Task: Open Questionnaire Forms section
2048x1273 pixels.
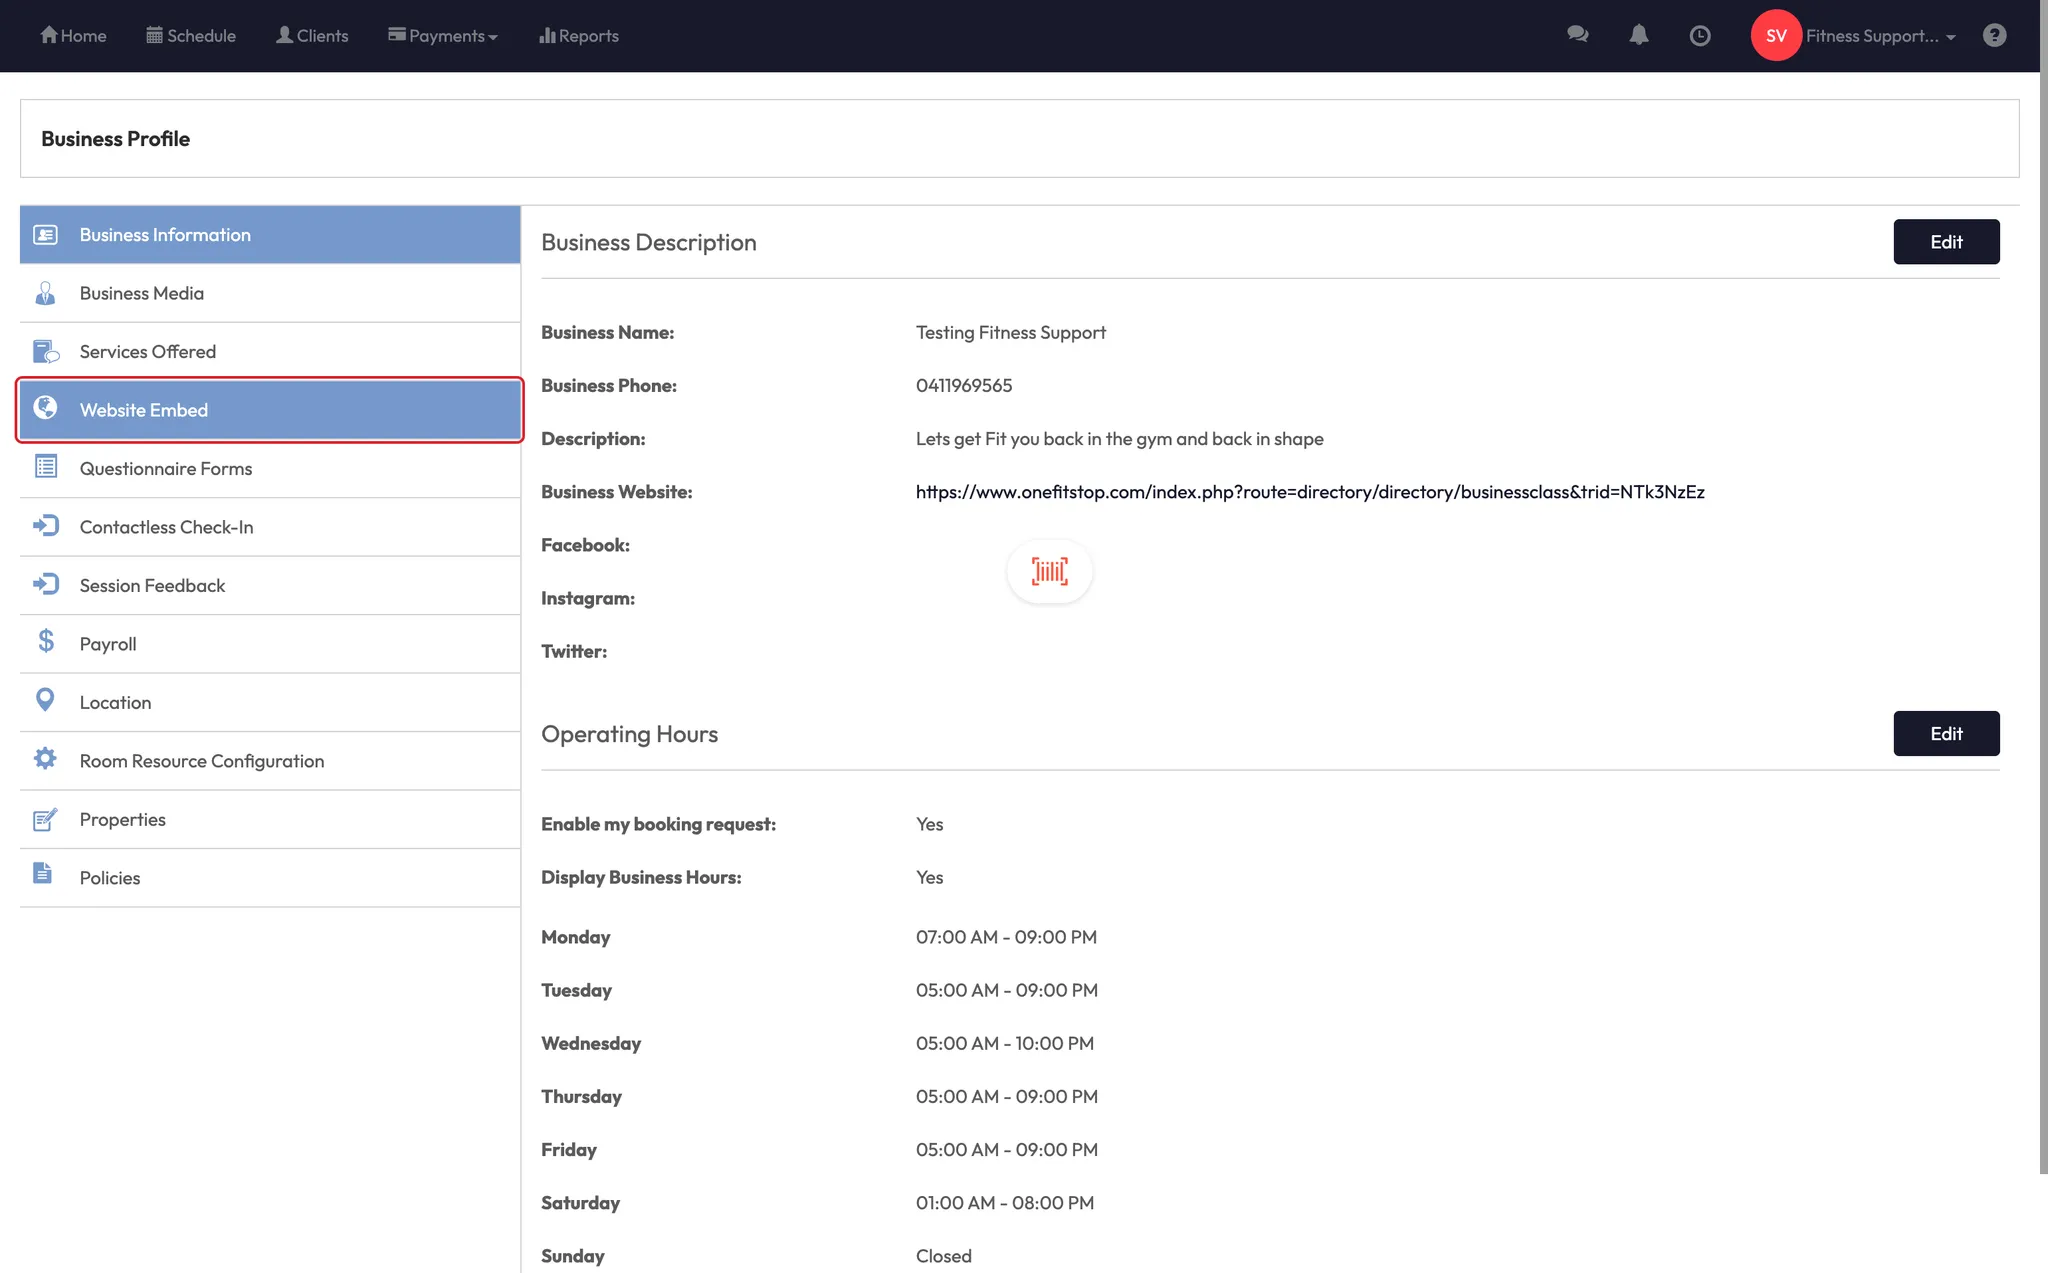Action: tap(166, 469)
